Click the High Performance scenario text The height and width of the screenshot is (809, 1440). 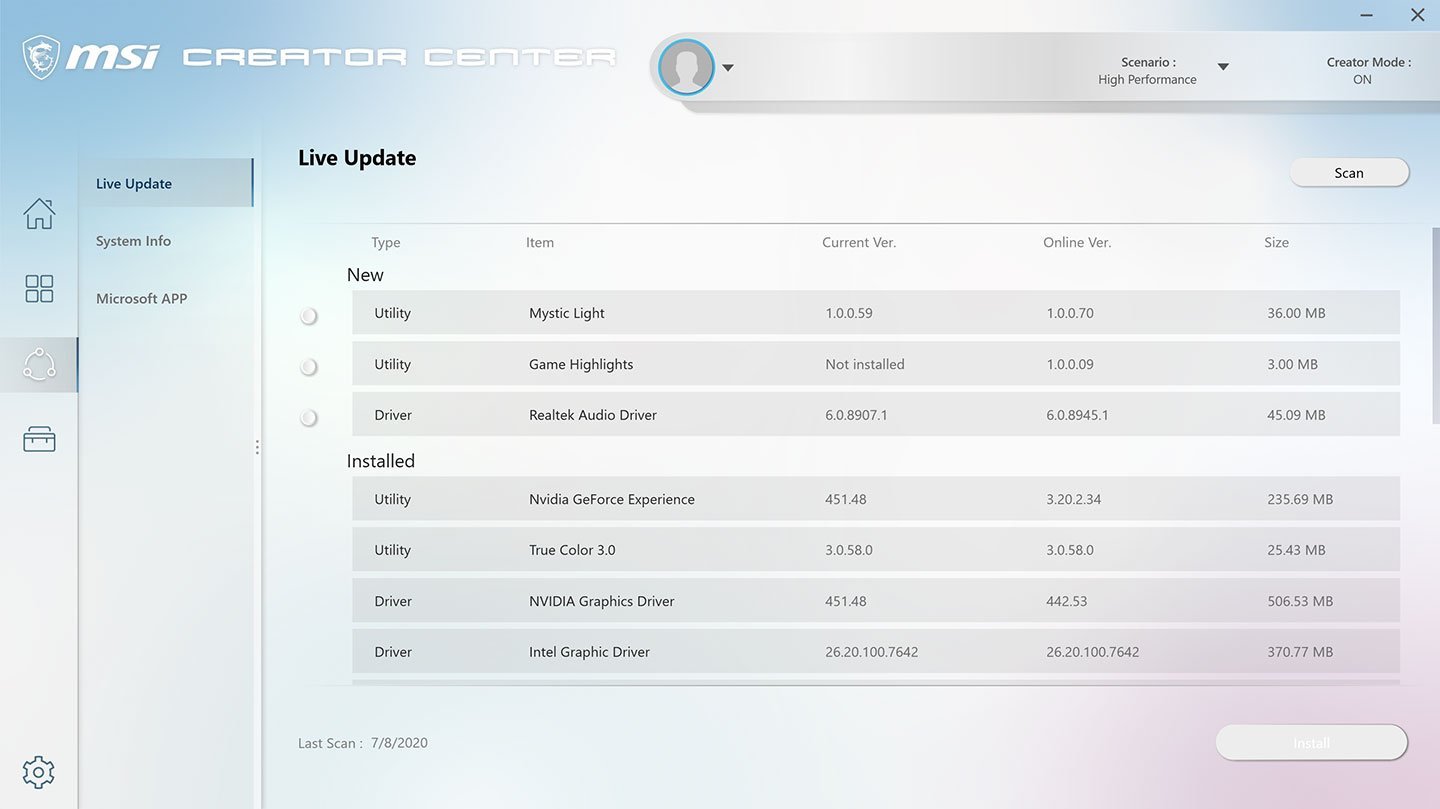[x=1147, y=79]
